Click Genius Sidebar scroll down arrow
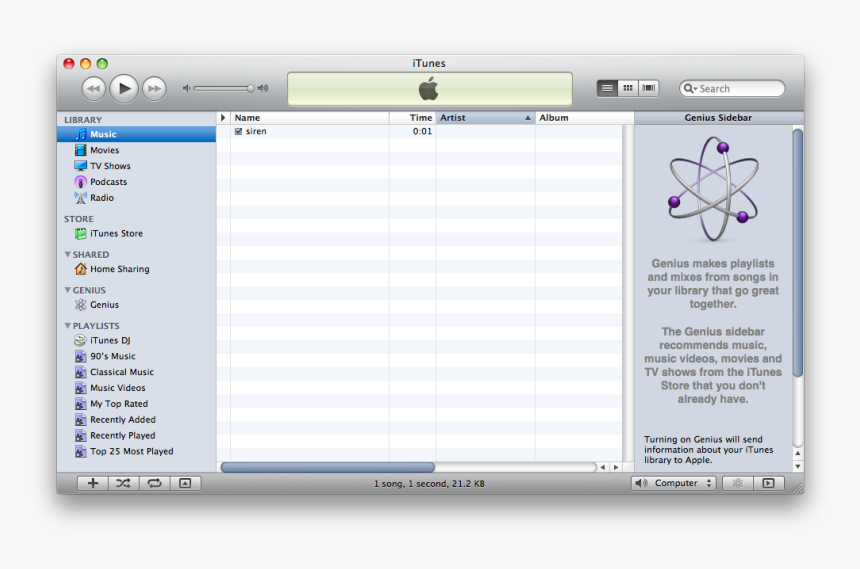This screenshot has width=860, height=569. (x=797, y=466)
